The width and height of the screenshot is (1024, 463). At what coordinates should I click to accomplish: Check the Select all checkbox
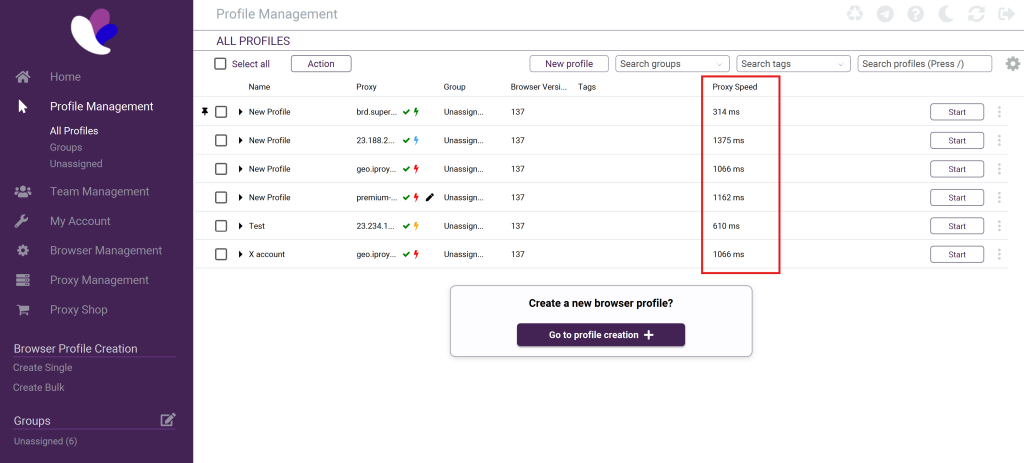(x=220, y=64)
